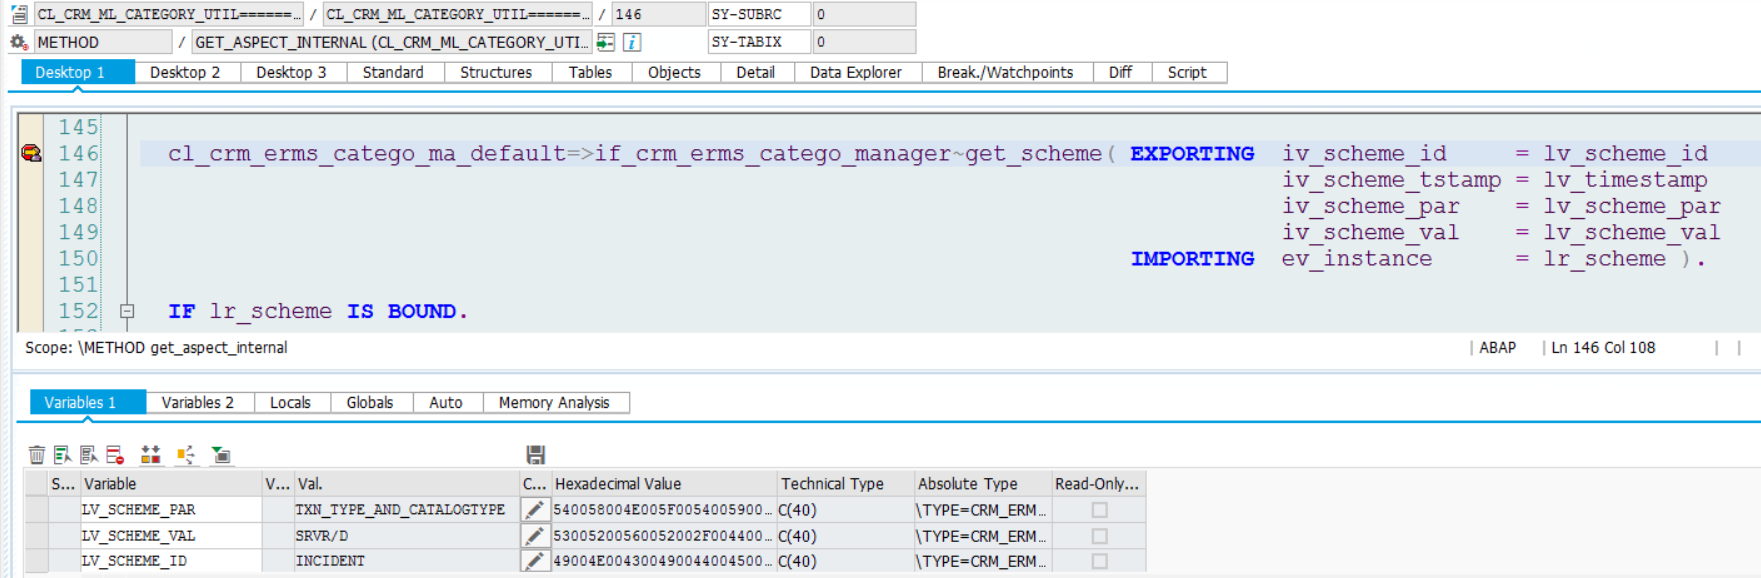Click the ev_instance parameter in the code
The image size is (1761, 578).
[x=1356, y=258]
